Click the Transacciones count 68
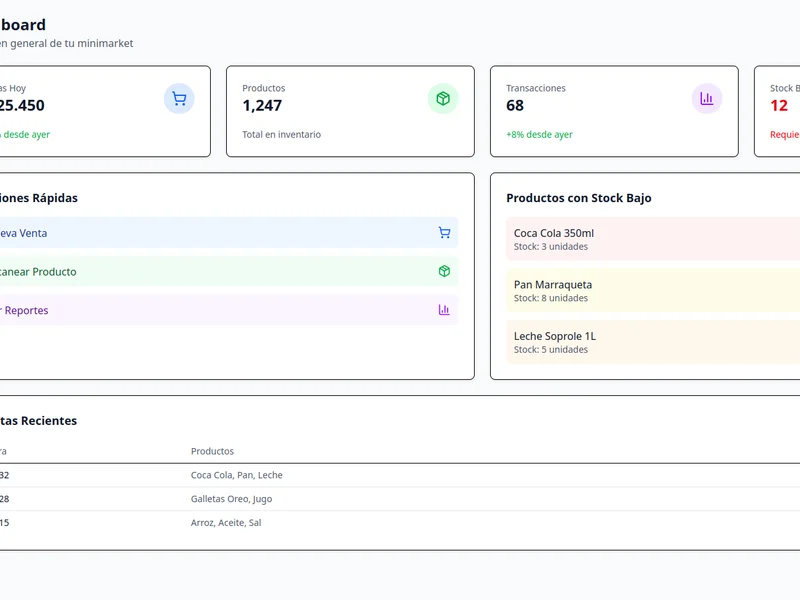This screenshot has height=600, width=800. [x=515, y=106]
